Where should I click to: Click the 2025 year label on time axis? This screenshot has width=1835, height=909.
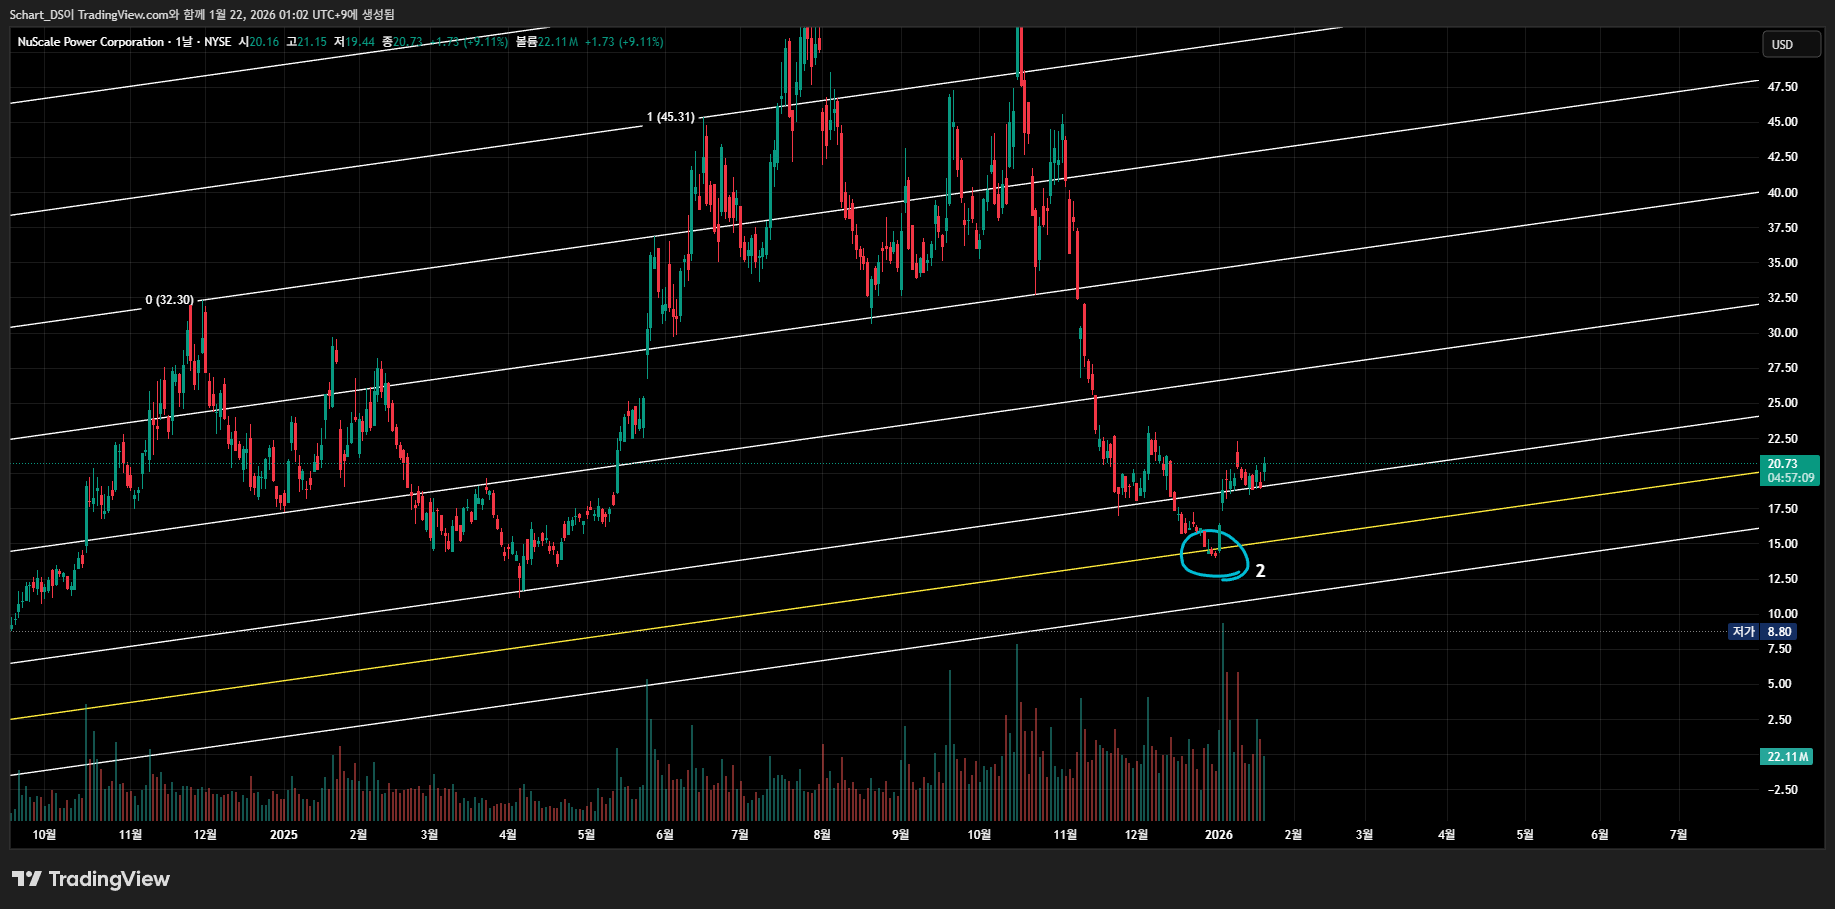point(284,835)
